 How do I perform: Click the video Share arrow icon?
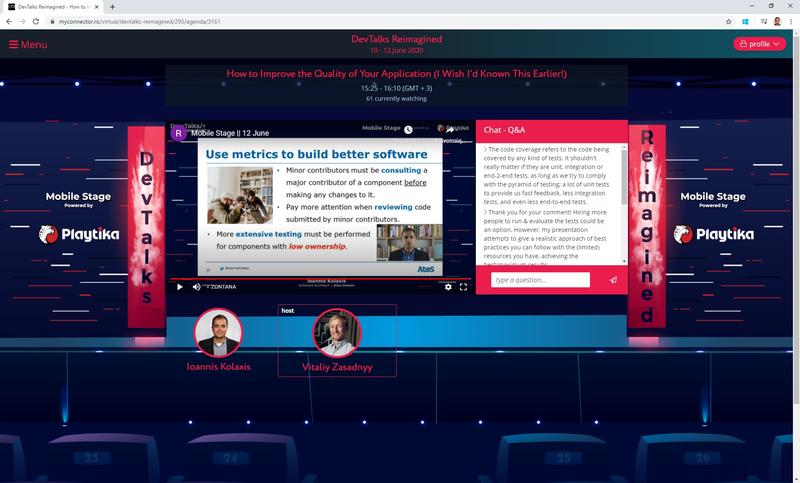(451, 129)
